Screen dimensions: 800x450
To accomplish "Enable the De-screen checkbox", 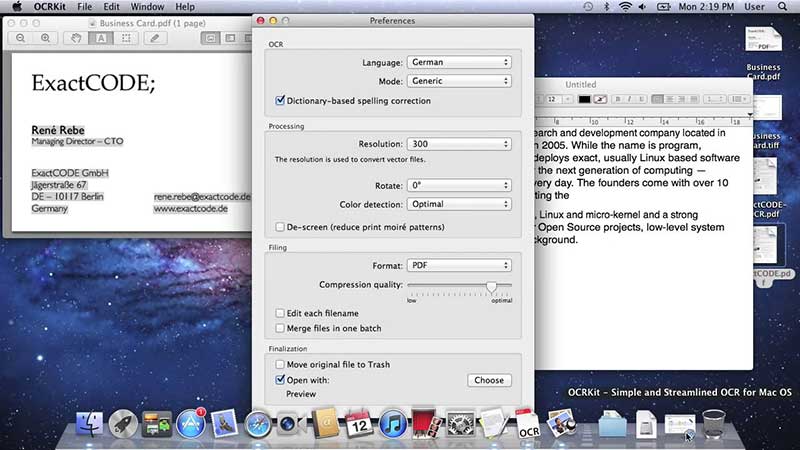I will coord(280,227).
